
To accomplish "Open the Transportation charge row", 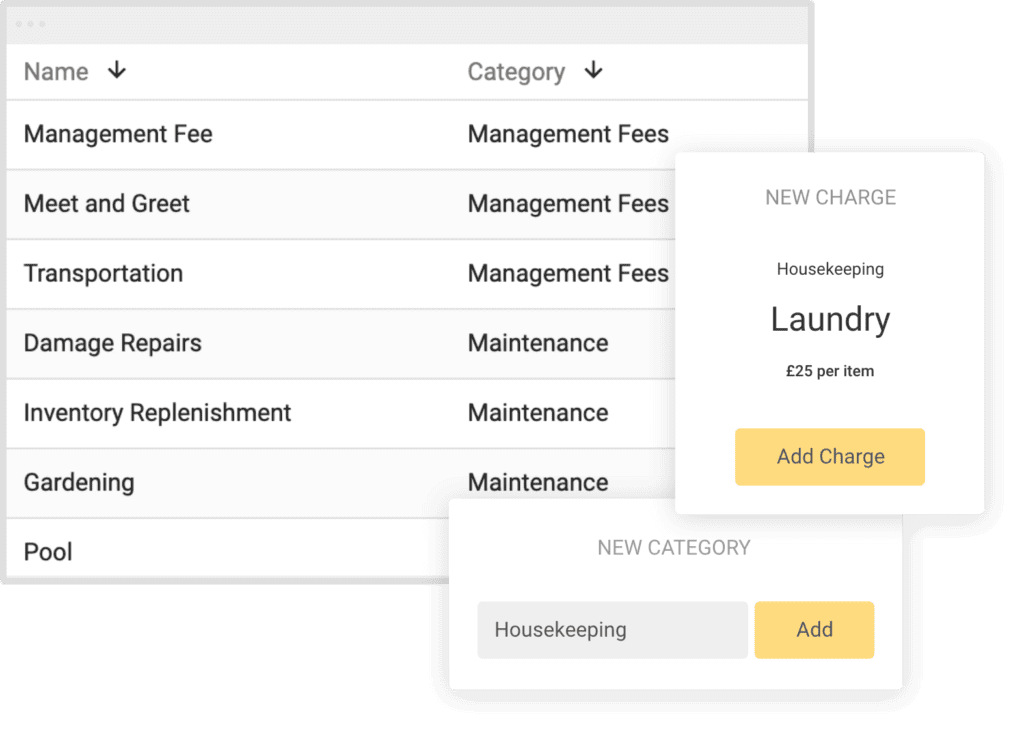I will coord(103,274).
